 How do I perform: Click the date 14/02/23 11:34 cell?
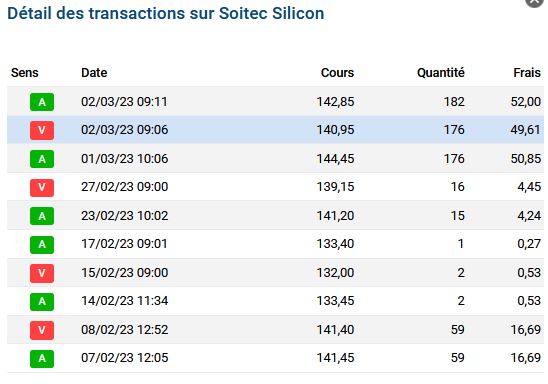pyautogui.click(x=125, y=301)
